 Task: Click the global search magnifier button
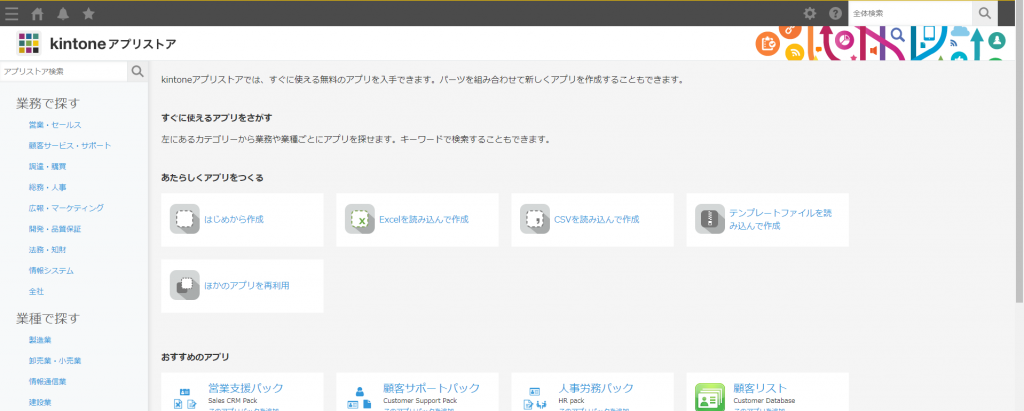pyautogui.click(x=985, y=13)
